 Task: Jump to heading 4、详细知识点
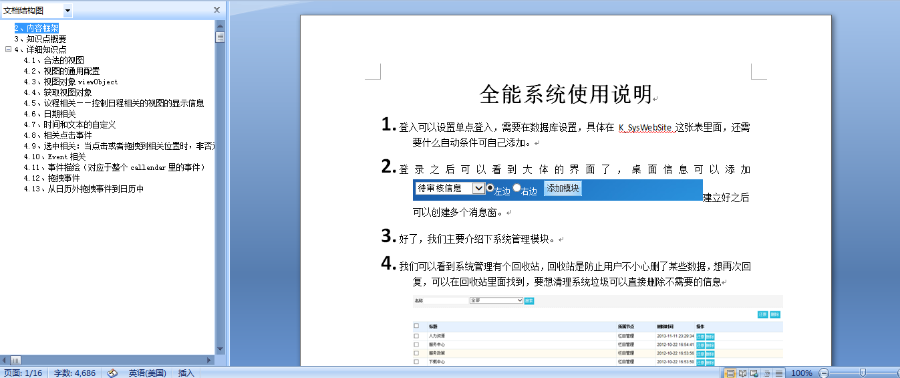[40, 49]
